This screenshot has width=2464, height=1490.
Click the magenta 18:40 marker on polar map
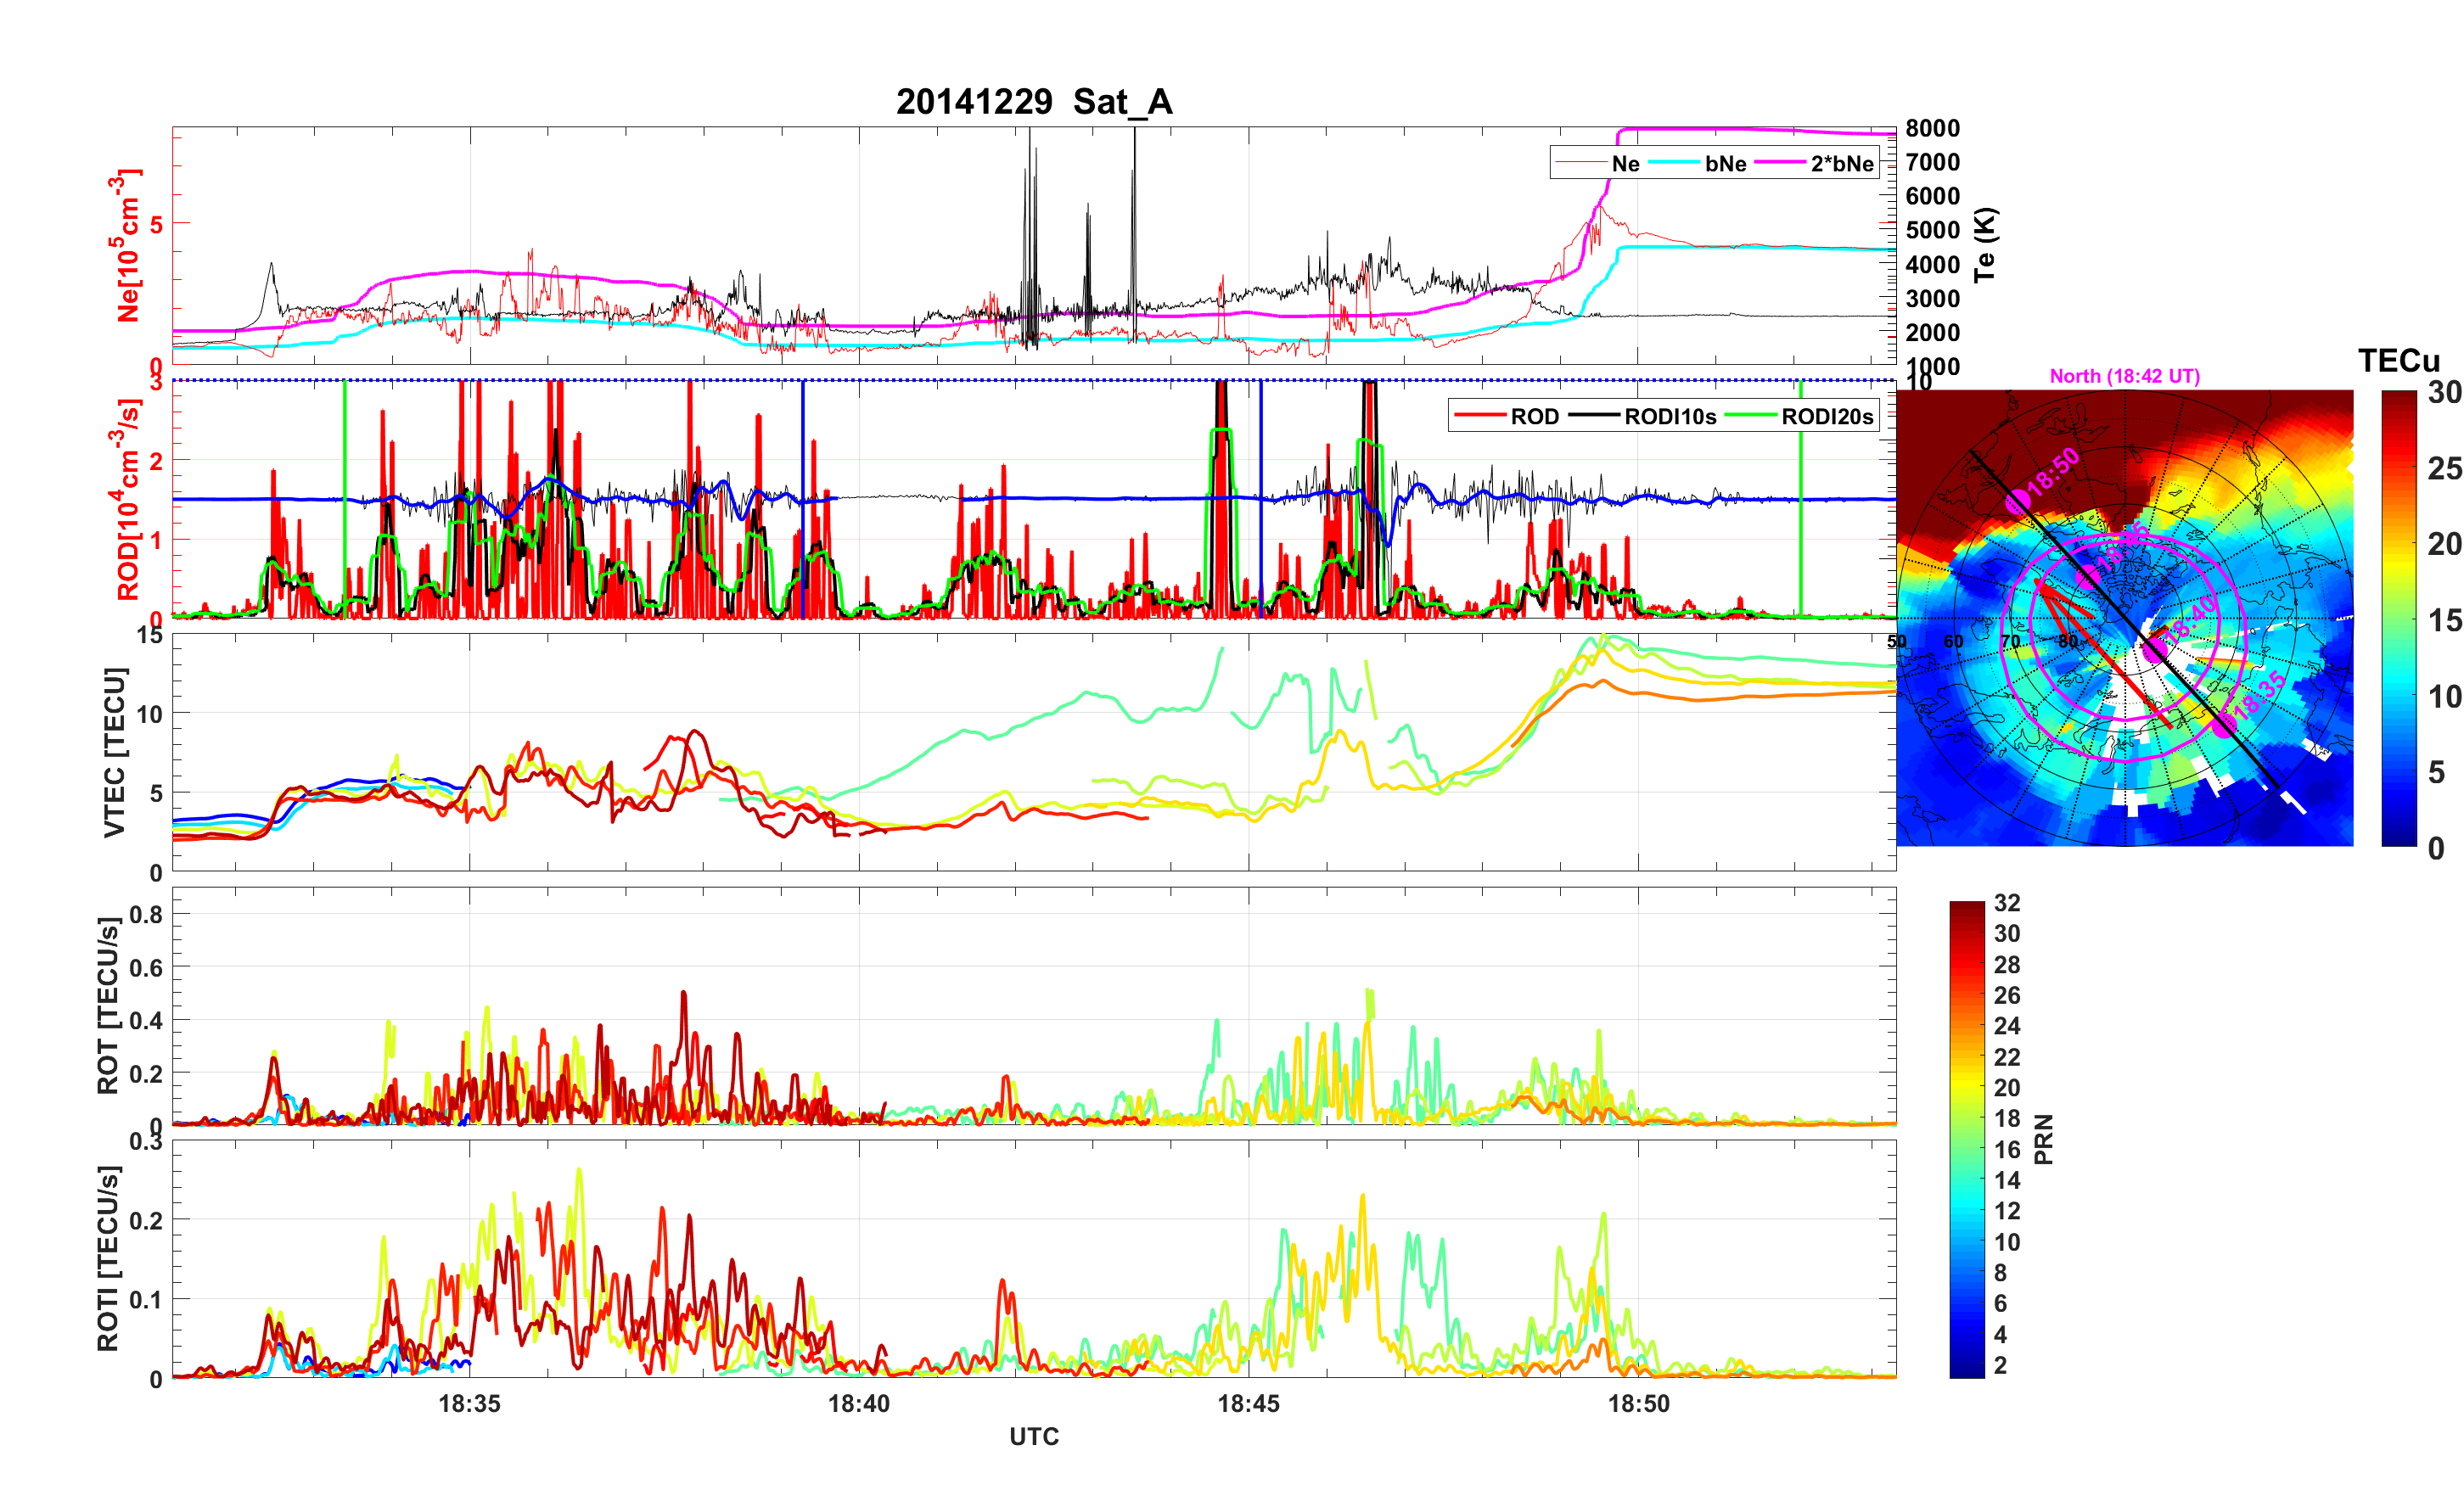[x=2156, y=648]
